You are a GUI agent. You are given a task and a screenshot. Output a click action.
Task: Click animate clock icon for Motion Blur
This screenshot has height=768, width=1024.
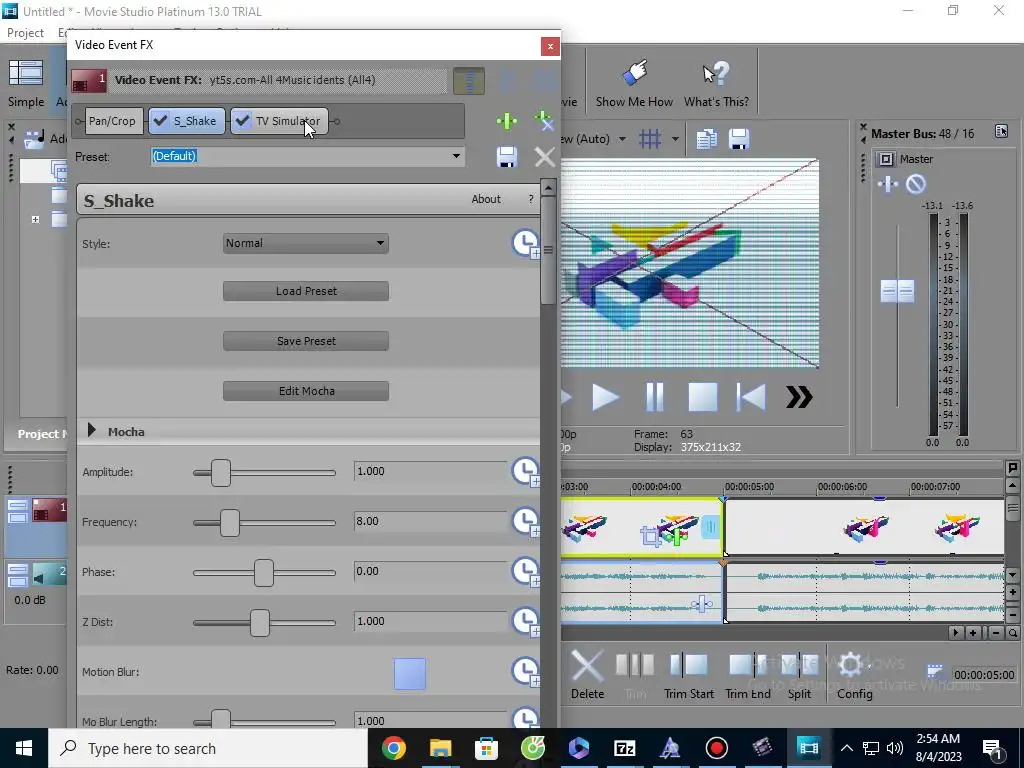tap(526, 671)
